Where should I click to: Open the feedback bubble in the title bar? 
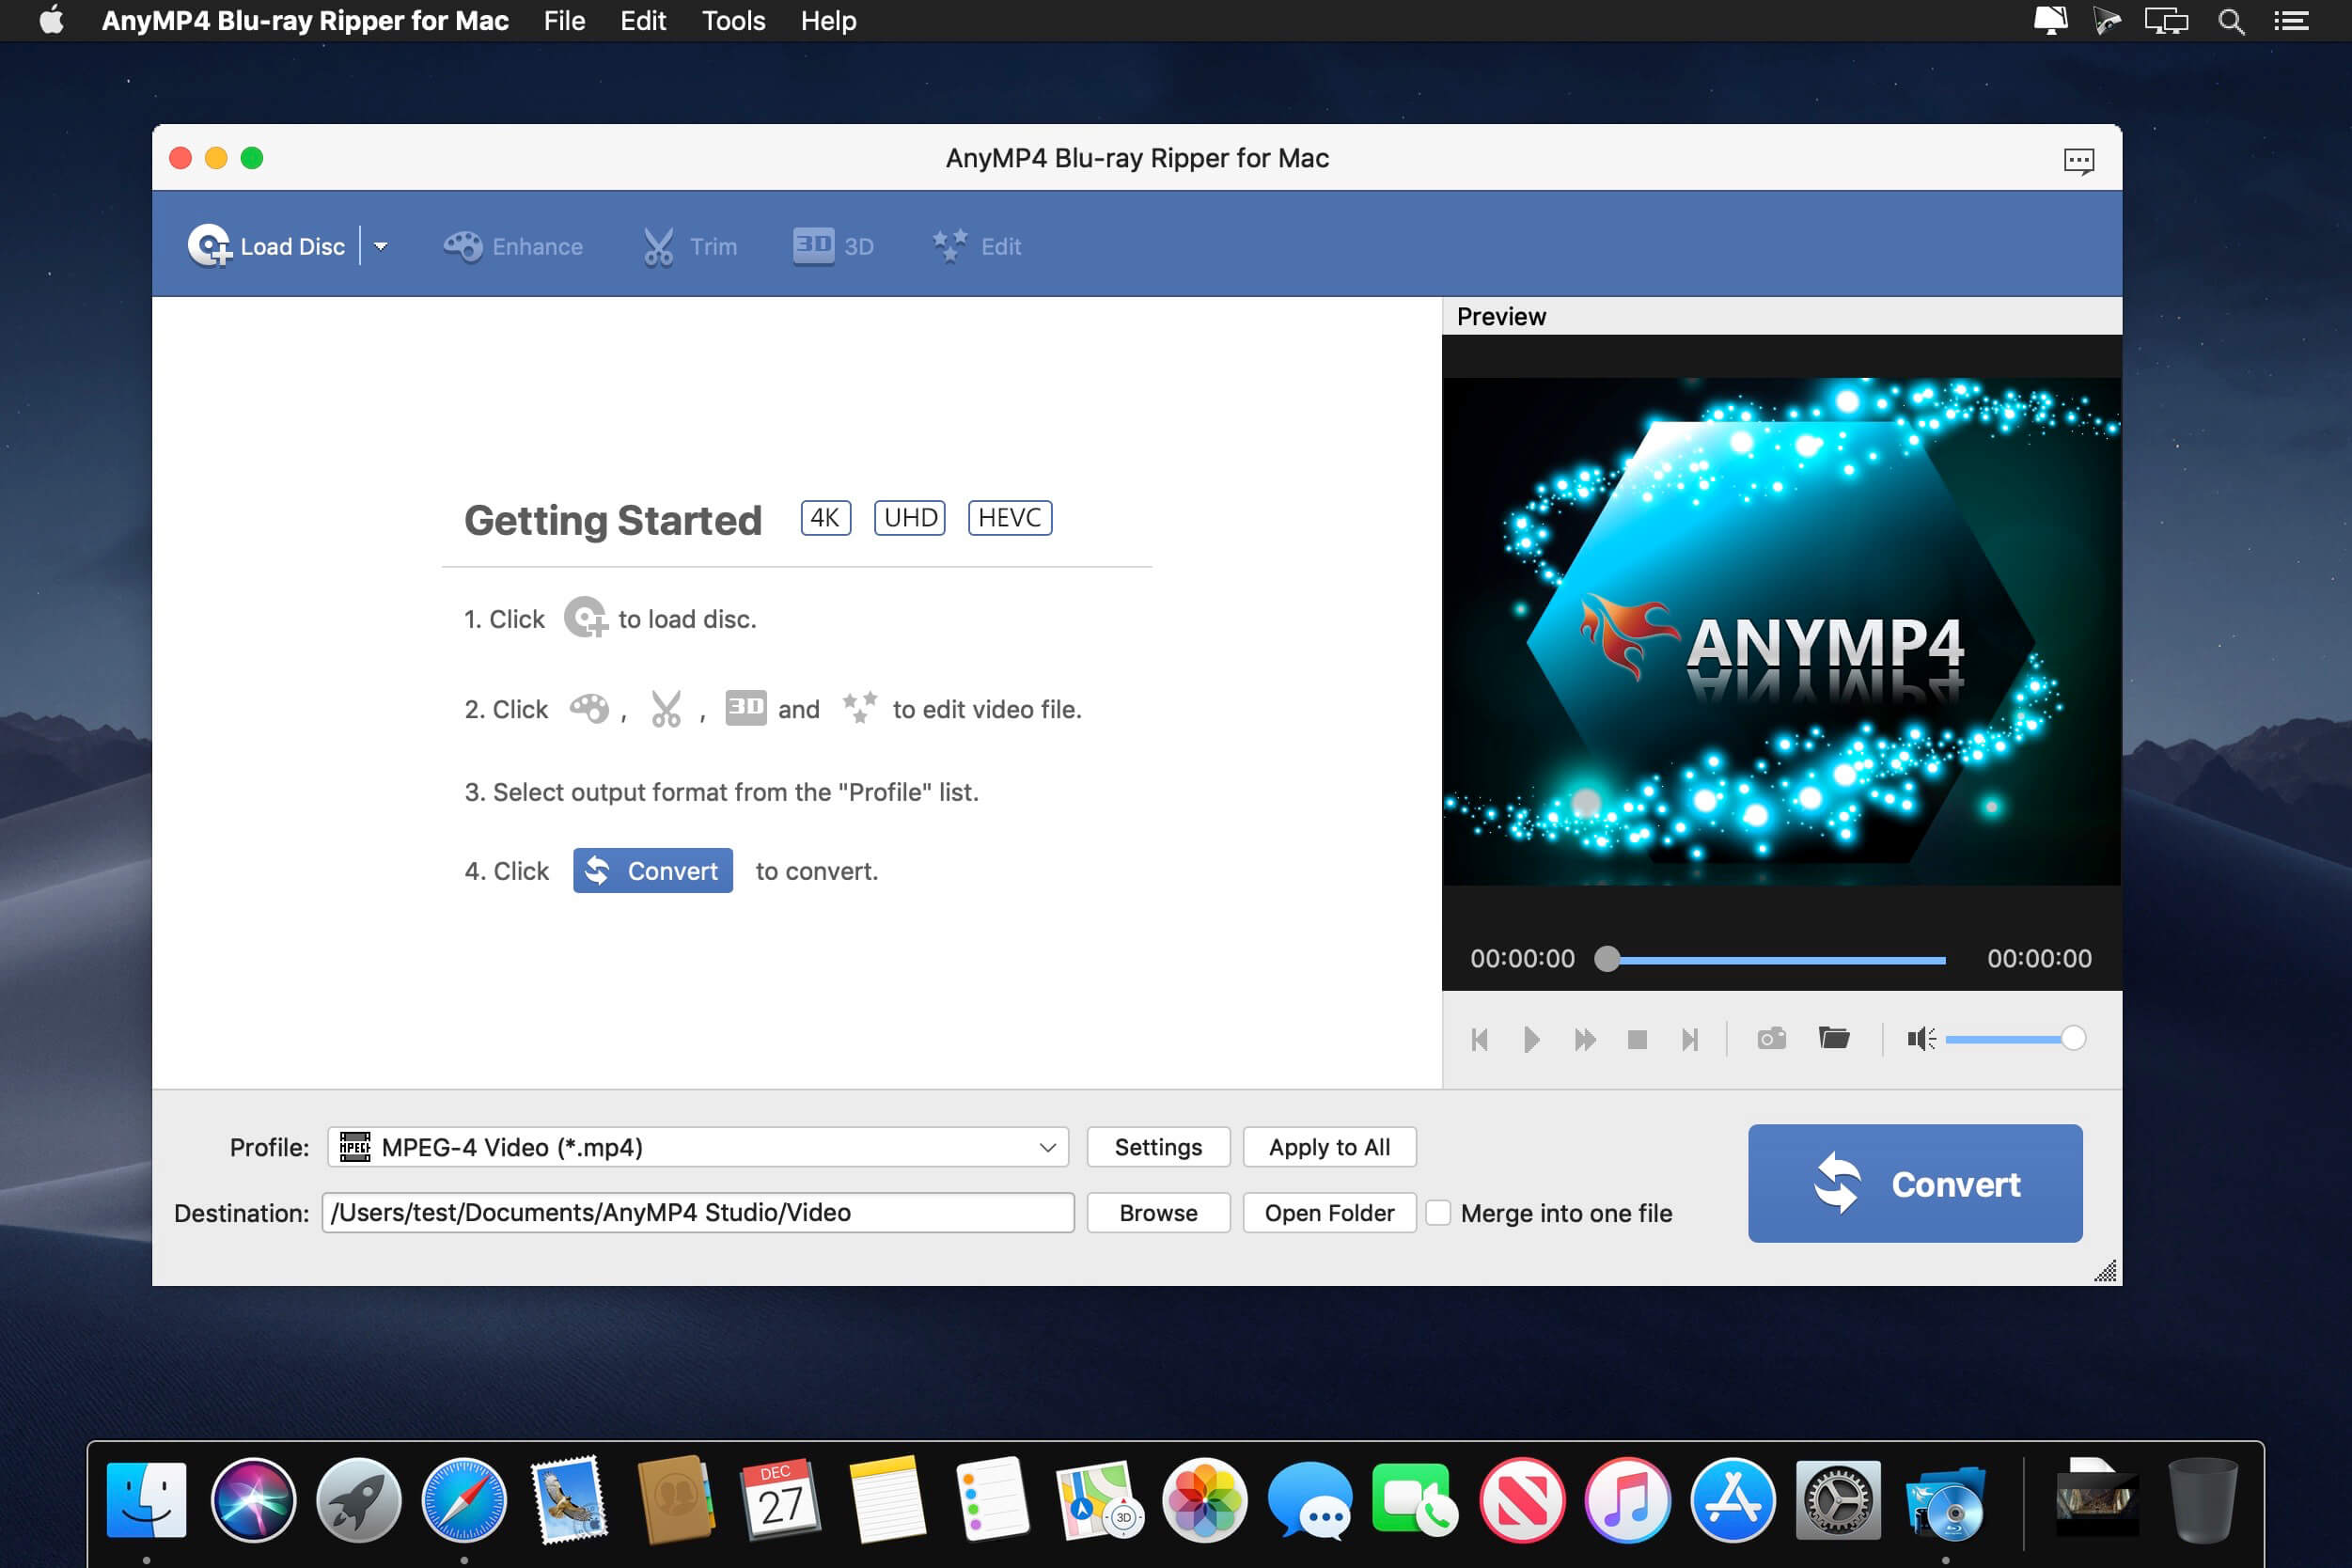2078,159
